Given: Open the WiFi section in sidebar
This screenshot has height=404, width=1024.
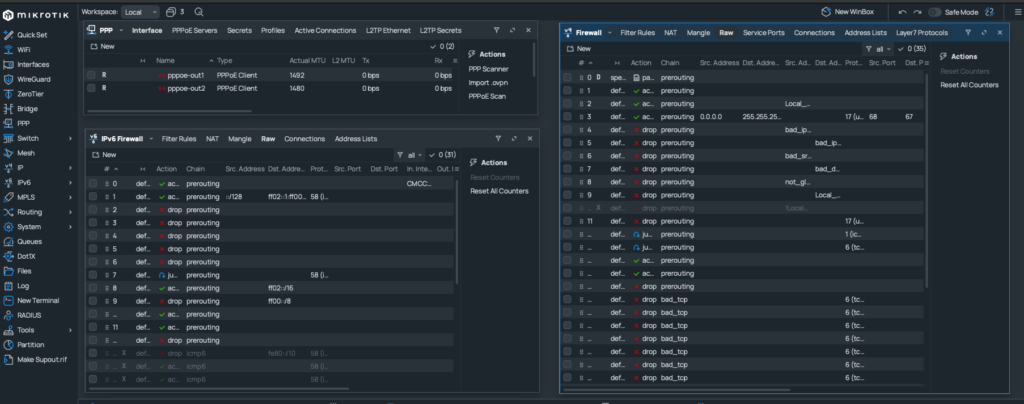Looking at the screenshot, I should [25, 50].
